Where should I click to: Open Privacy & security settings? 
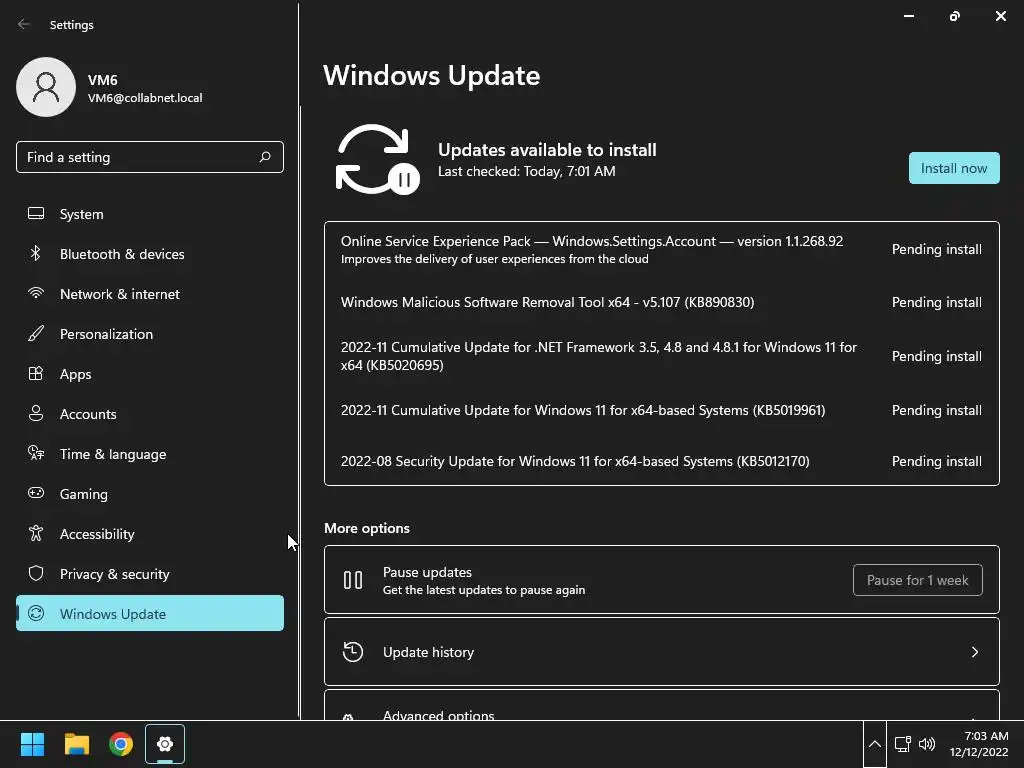pyautogui.click(x=150, y=573)
